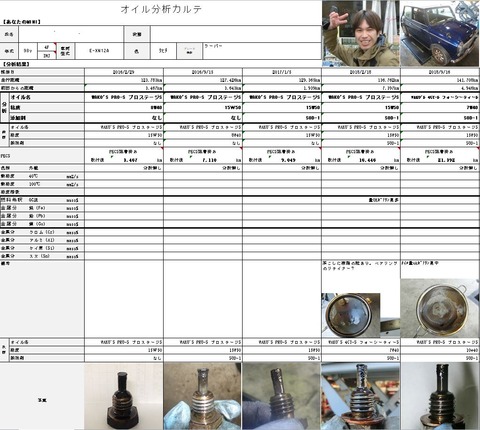Select the クーパー grade cell
480x430 pixels.
pos(262,51)
